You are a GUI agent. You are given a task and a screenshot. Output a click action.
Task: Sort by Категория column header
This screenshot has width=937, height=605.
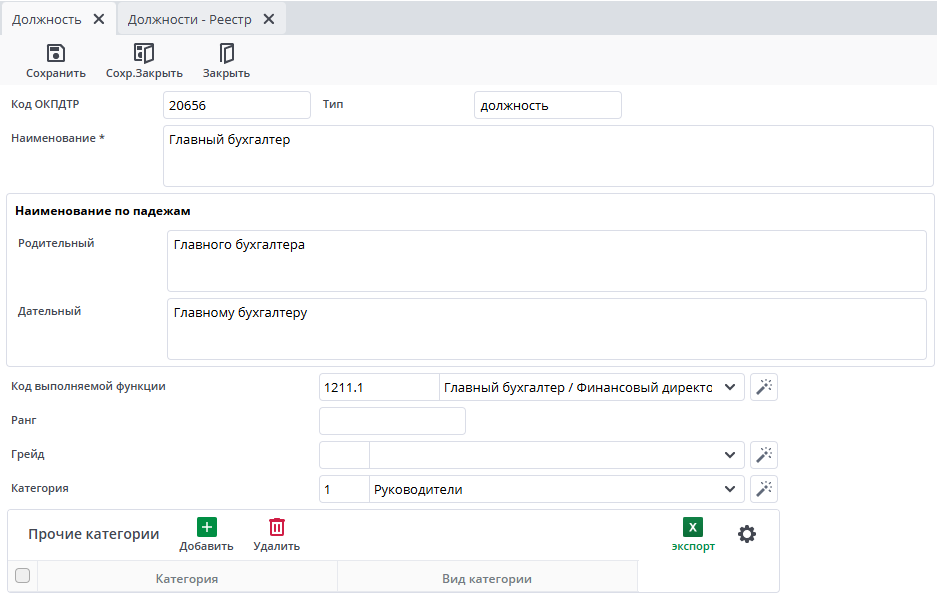[187, 578]
